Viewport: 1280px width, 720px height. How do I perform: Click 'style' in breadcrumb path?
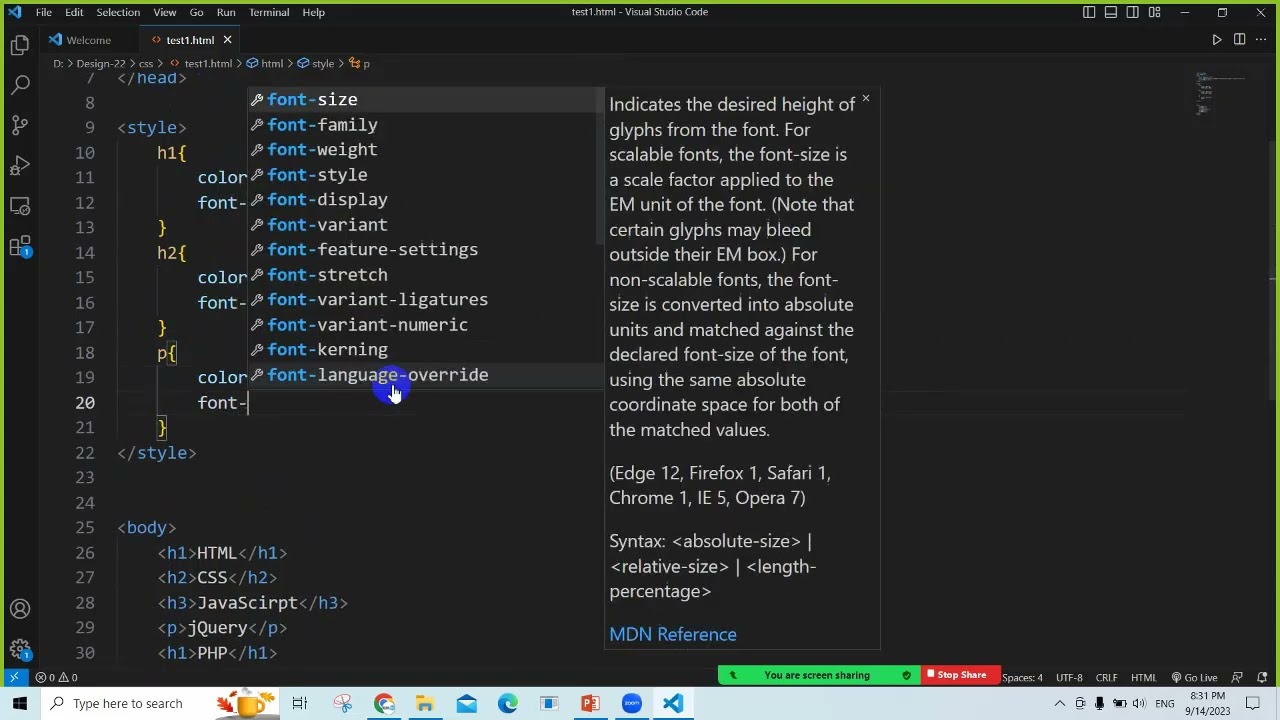pyautogui.click(x=323, y=64)
